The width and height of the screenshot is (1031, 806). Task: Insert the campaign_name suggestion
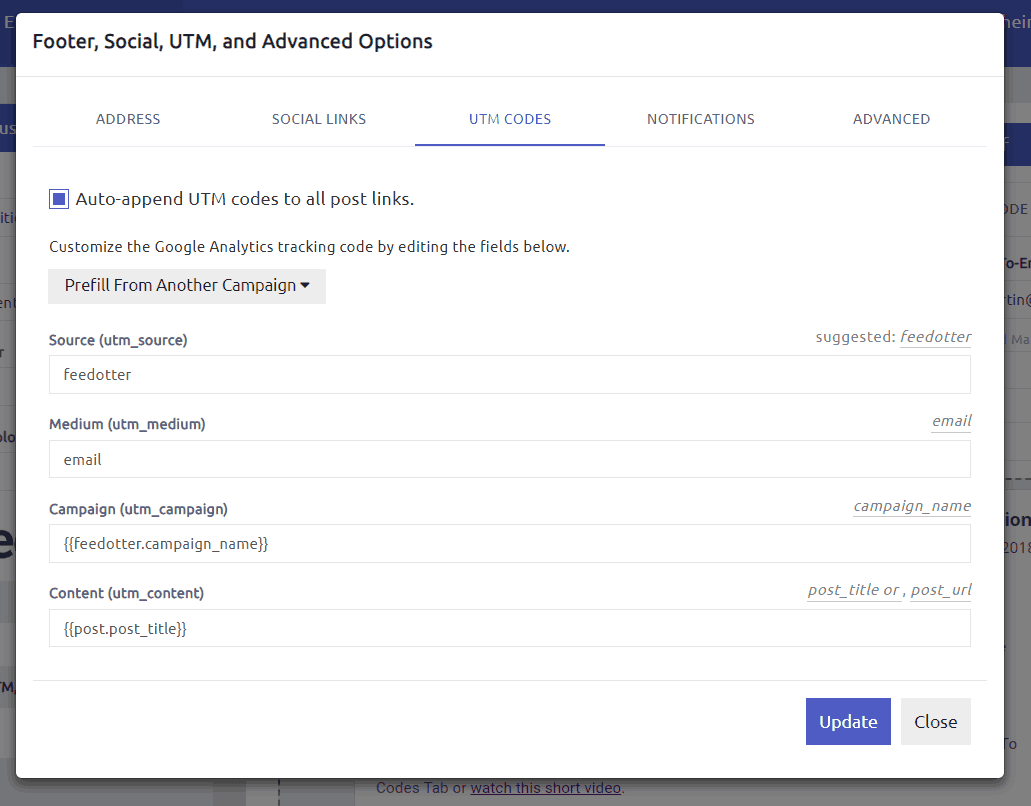pos(912,506)
